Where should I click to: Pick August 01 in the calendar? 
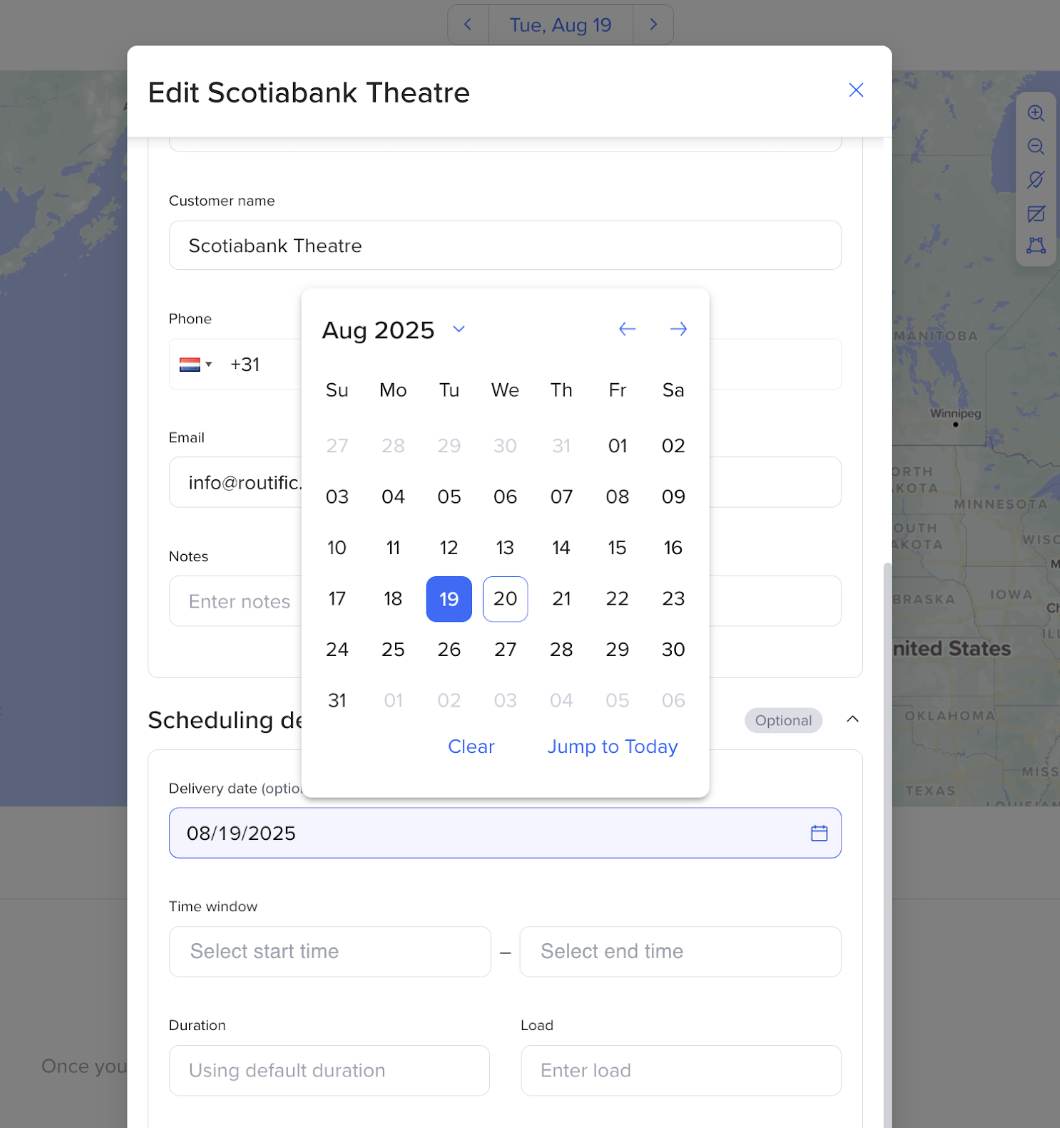pos(617,446)
